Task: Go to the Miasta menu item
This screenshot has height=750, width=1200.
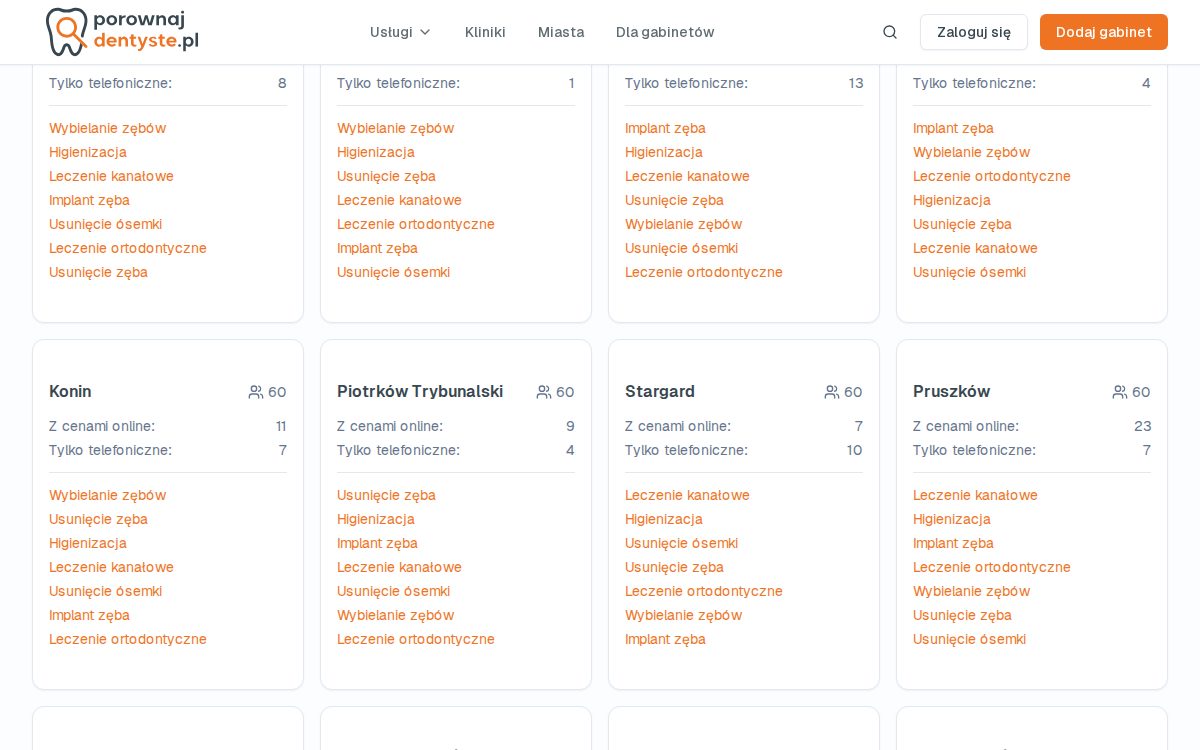Action: pos(561,32)
